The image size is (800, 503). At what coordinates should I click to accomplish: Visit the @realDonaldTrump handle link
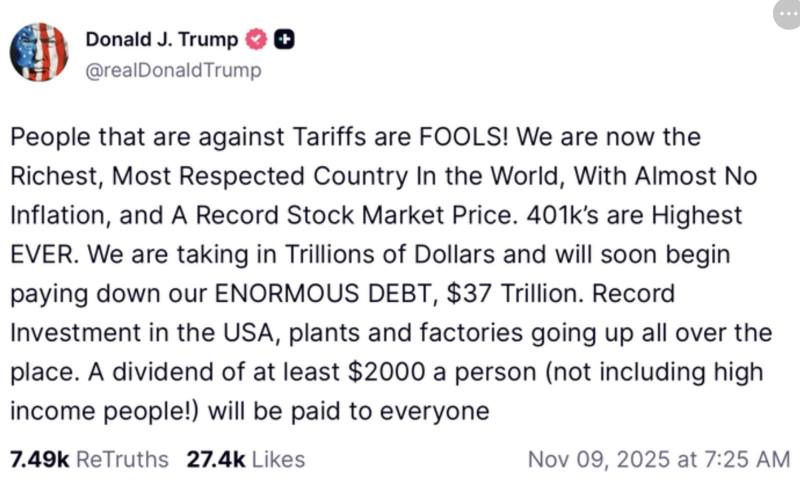coord(173,70)
